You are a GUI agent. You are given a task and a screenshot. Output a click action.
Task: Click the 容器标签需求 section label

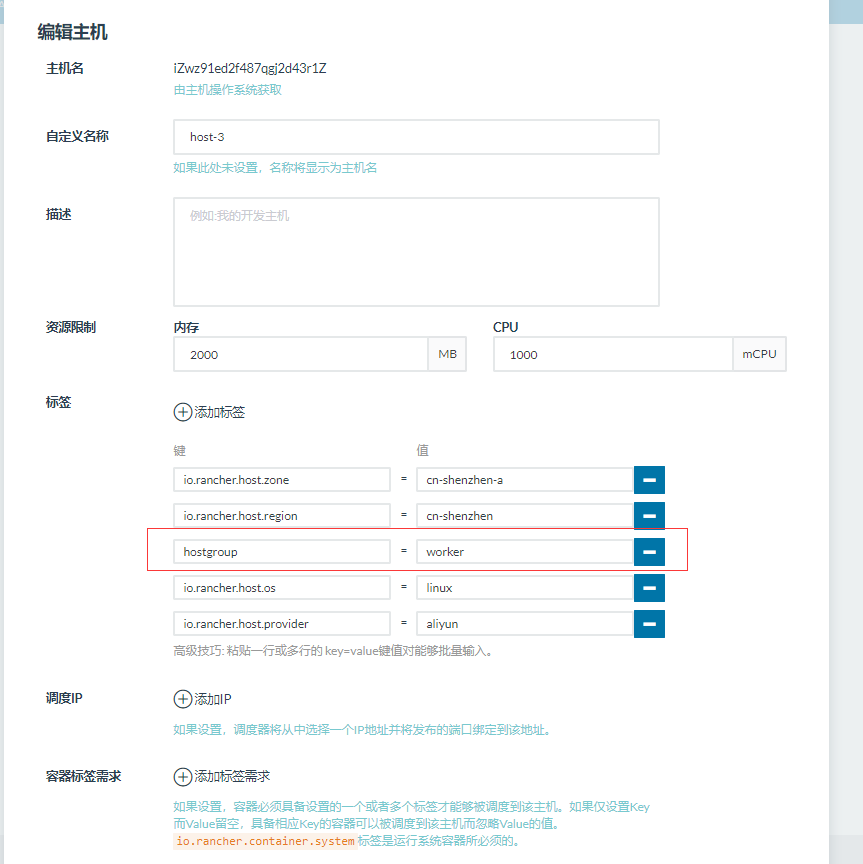[x=83, y=776]
